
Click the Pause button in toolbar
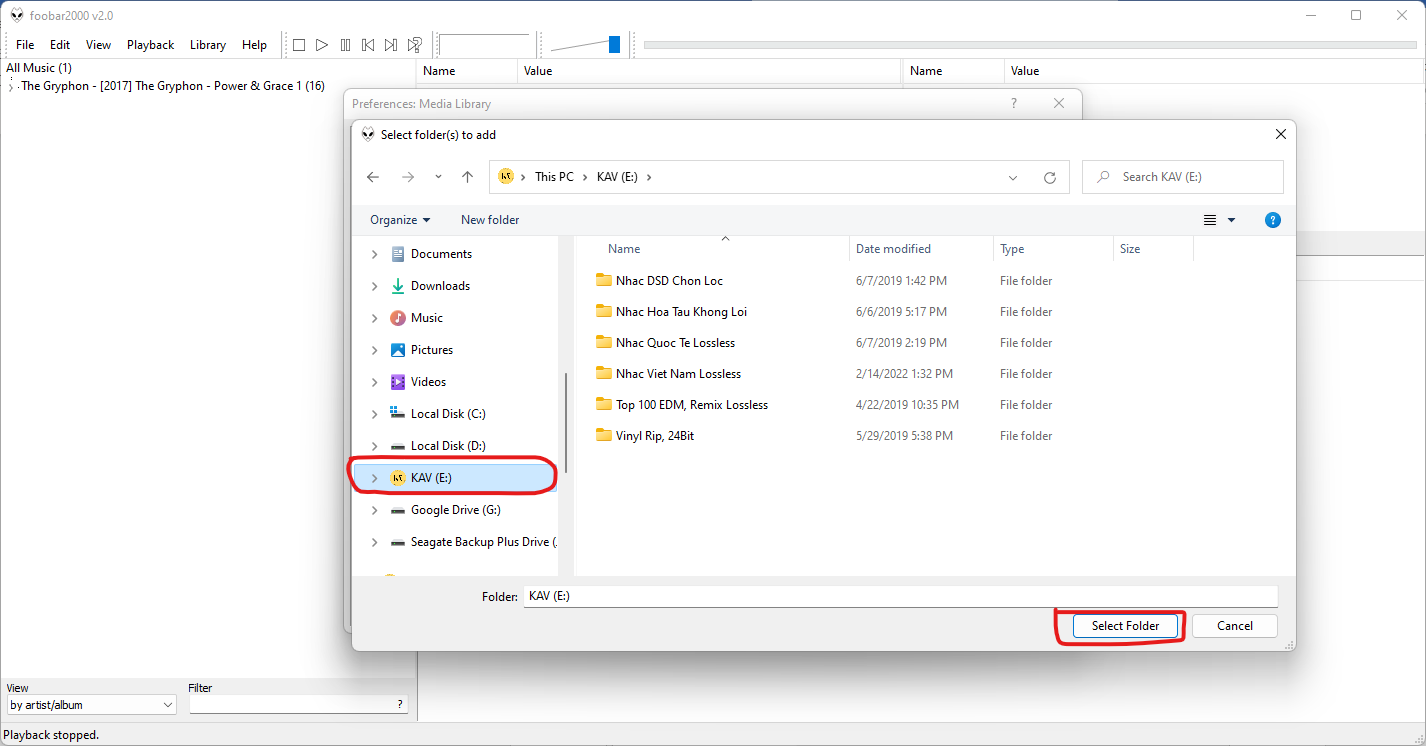click(345, 45)
